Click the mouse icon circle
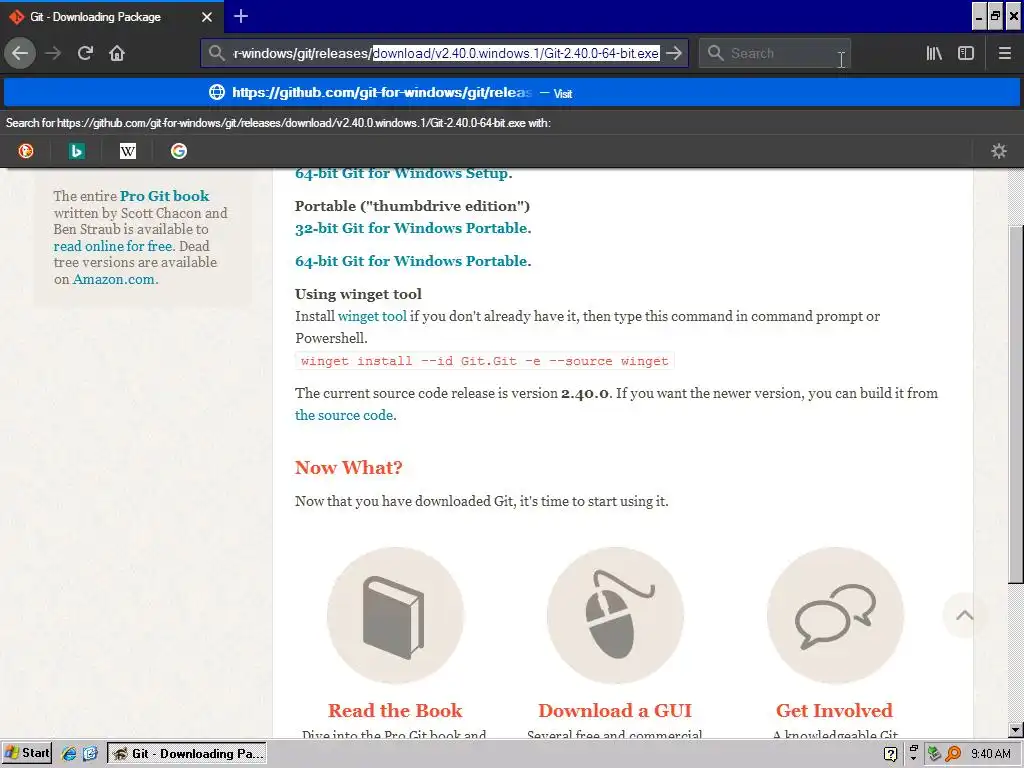1024x768 pixels. tap(615, 615)
